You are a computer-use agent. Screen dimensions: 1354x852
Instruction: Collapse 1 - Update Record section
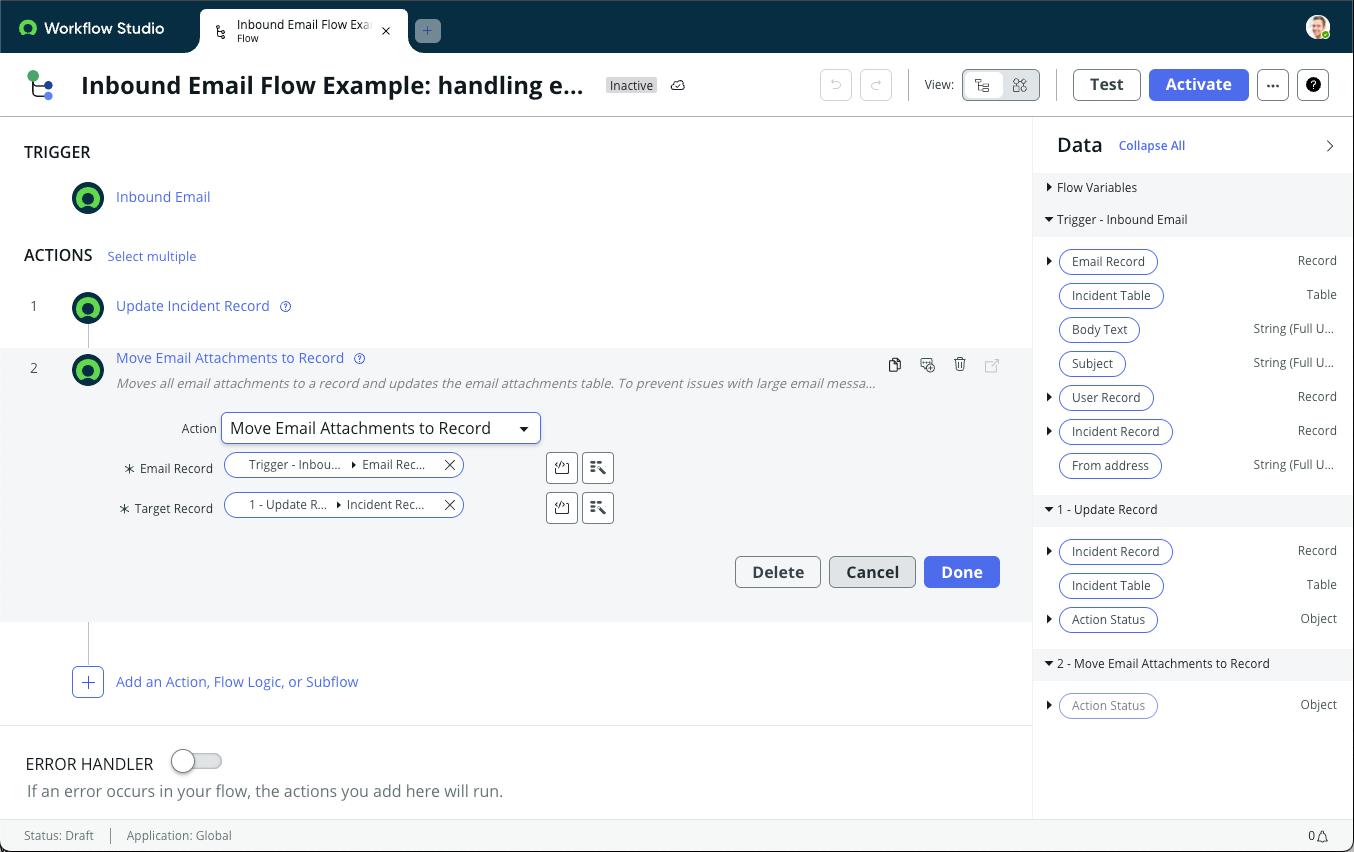(1049, 510)
